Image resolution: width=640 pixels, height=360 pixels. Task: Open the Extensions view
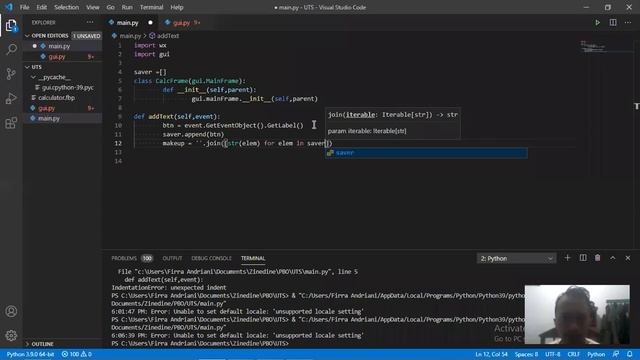11,123
